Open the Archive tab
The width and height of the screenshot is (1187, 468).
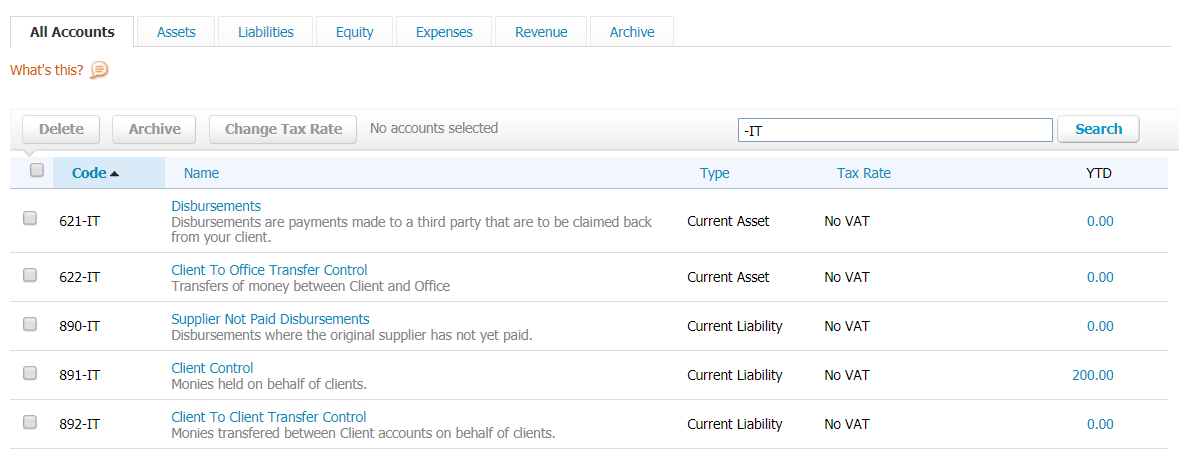(x=632, y=32)
